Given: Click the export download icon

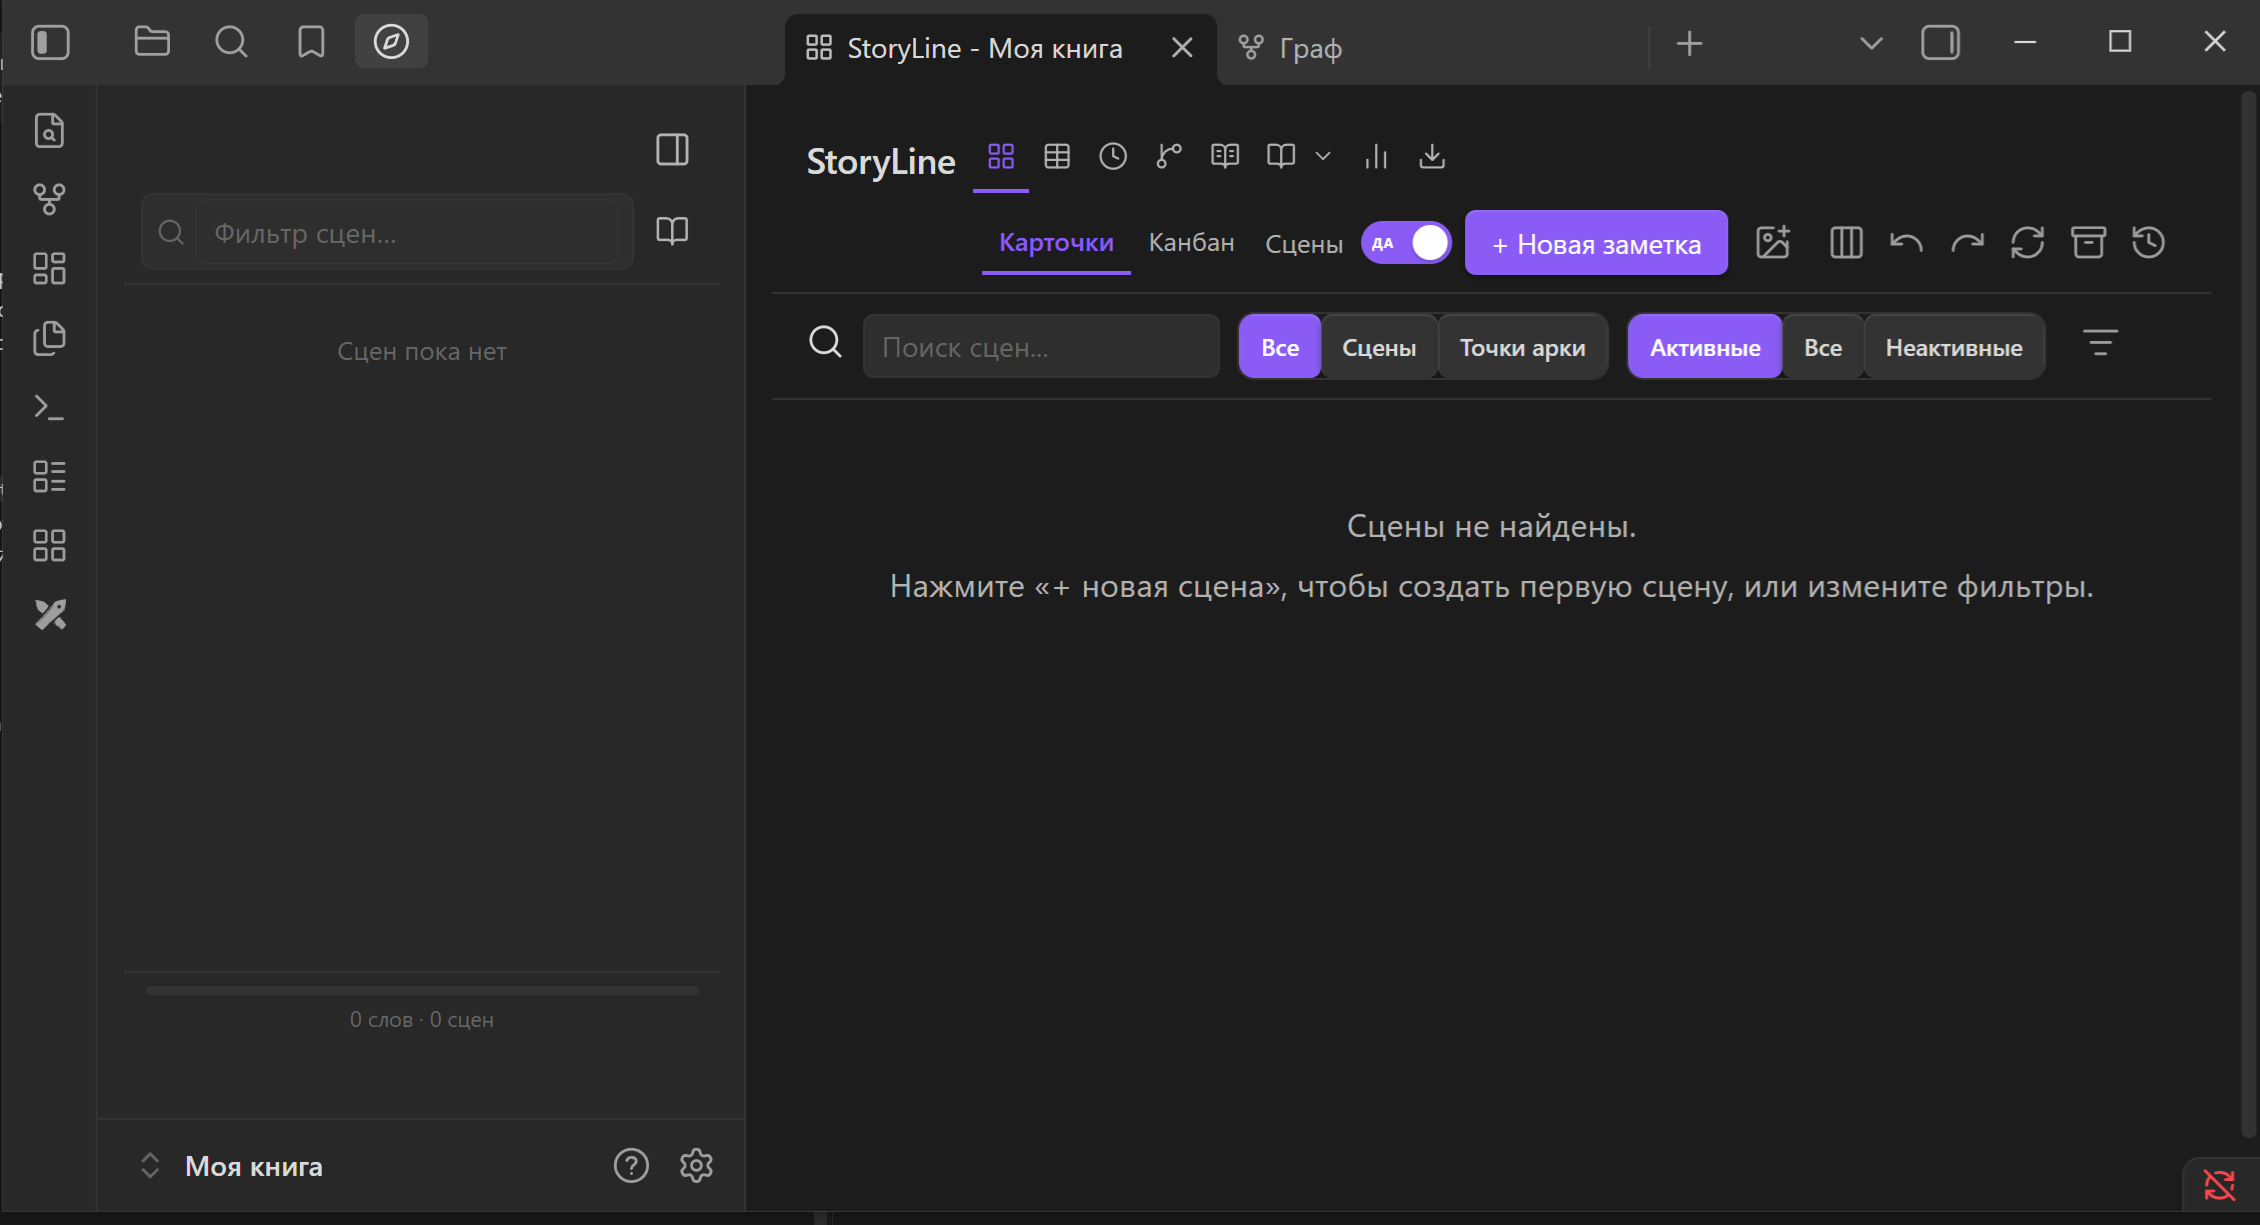Looking at the screenshot, I should pyautogui.click(x=1432, y=157).
